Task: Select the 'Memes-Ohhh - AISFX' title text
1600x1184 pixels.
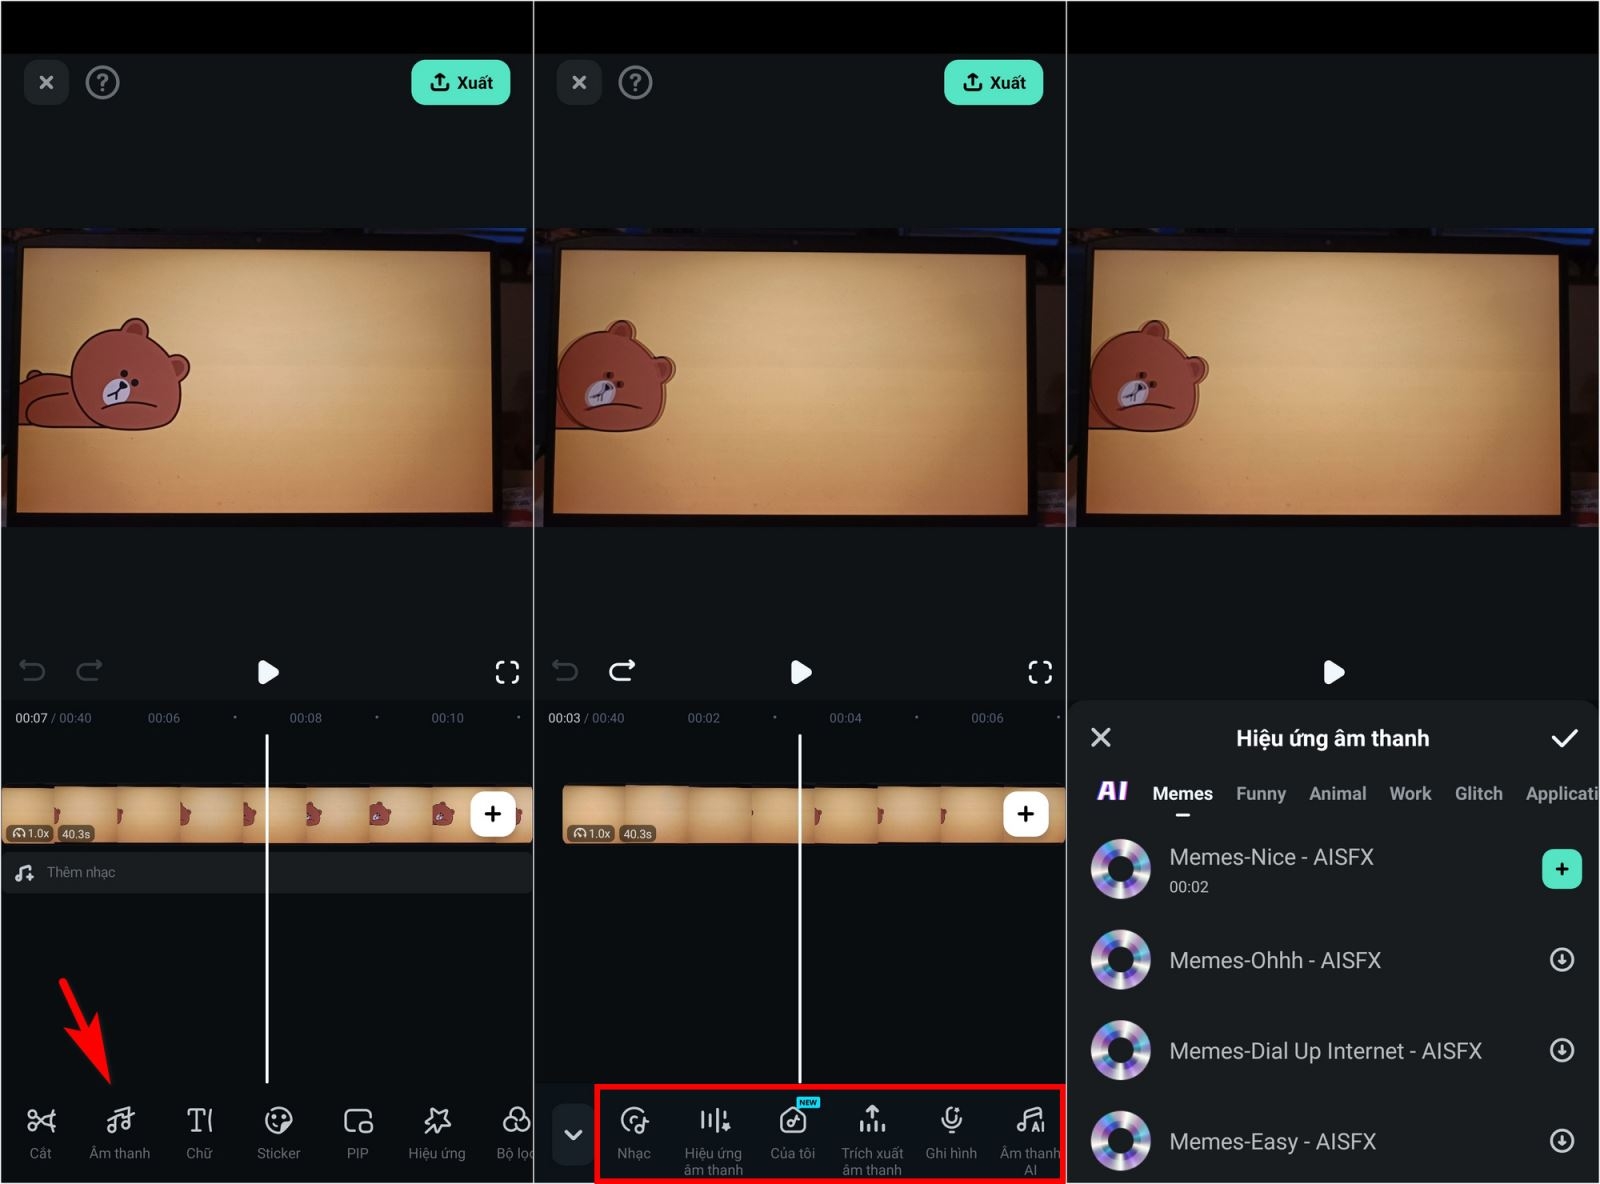Action: click(x=1275, y=960)
